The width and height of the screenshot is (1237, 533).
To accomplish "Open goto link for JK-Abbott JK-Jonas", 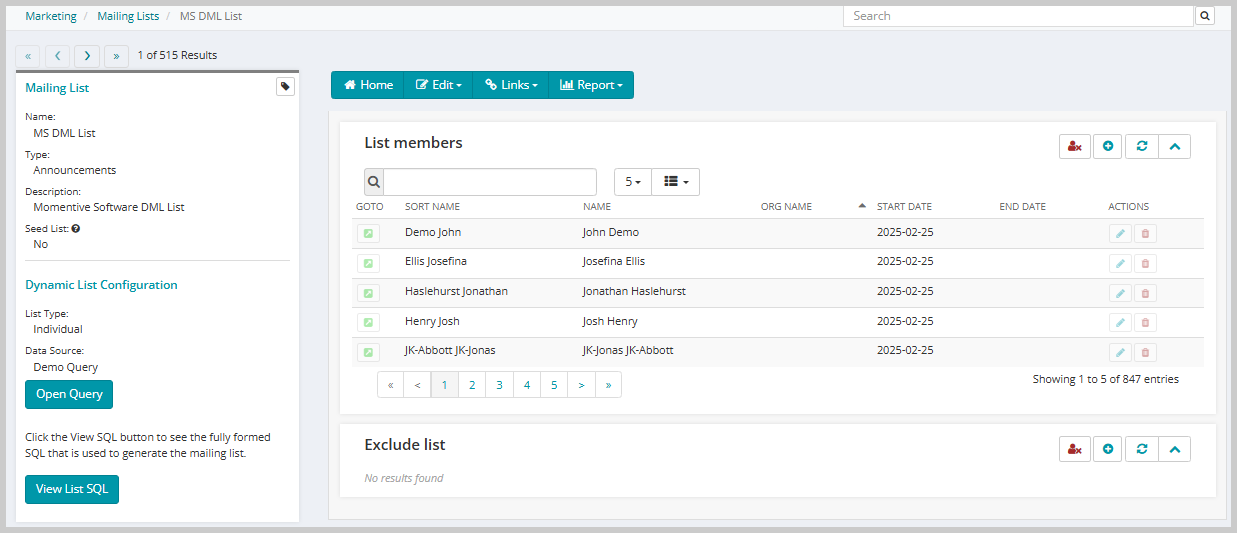I will [368, 352].
